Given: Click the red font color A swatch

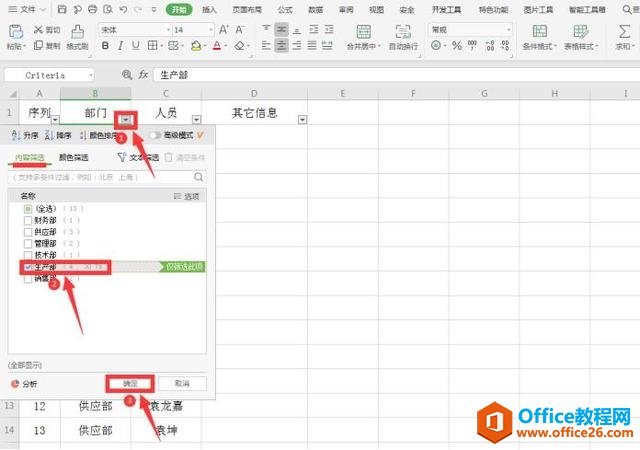Looking at the screenshot, I should 217,46.
